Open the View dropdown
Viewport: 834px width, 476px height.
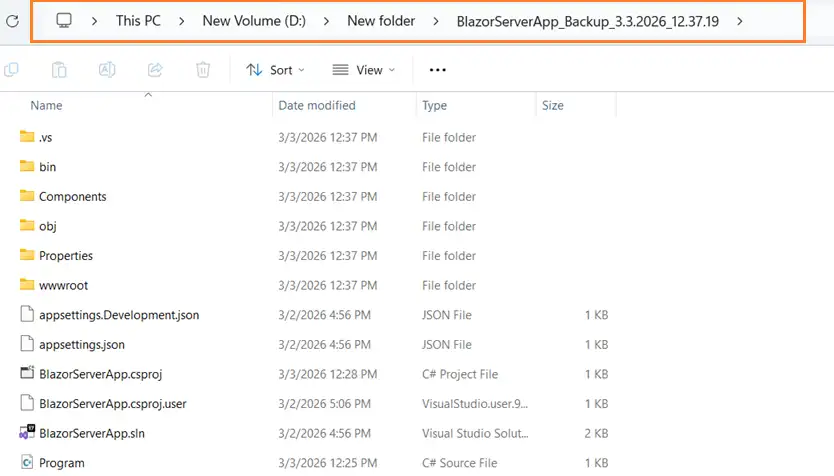364,70
